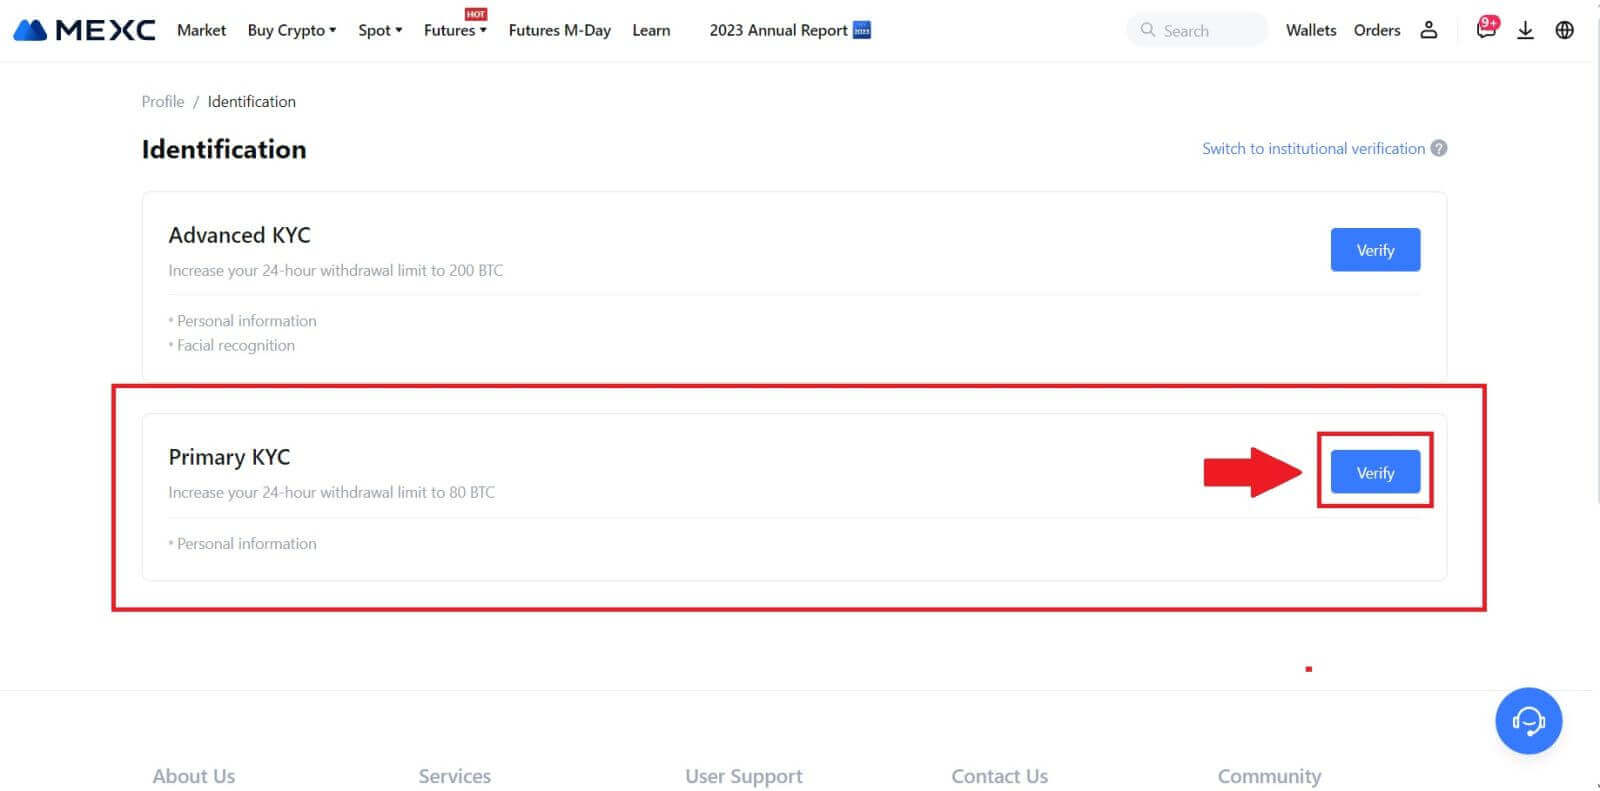
Task: Expand the Buy Crypto dropdown
Action: point(291,30)
